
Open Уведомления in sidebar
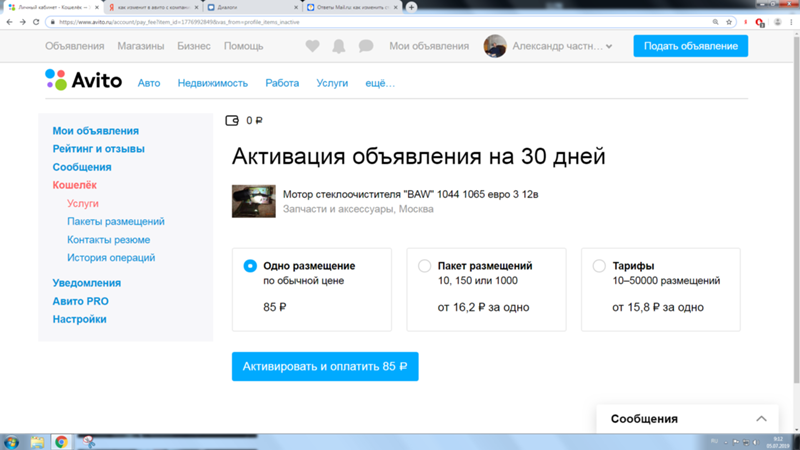click(x=87, y=283)
